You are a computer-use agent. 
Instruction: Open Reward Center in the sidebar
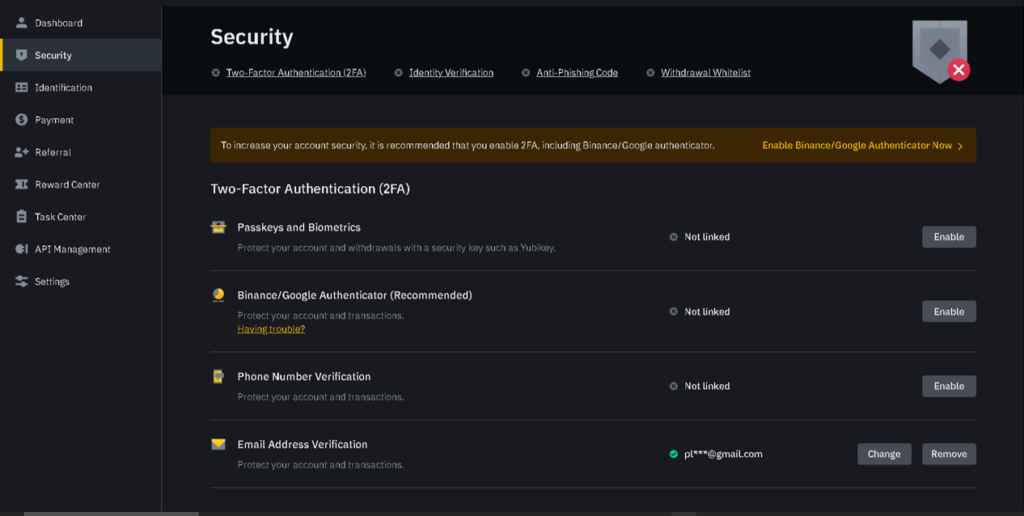[x=81, y=184]
